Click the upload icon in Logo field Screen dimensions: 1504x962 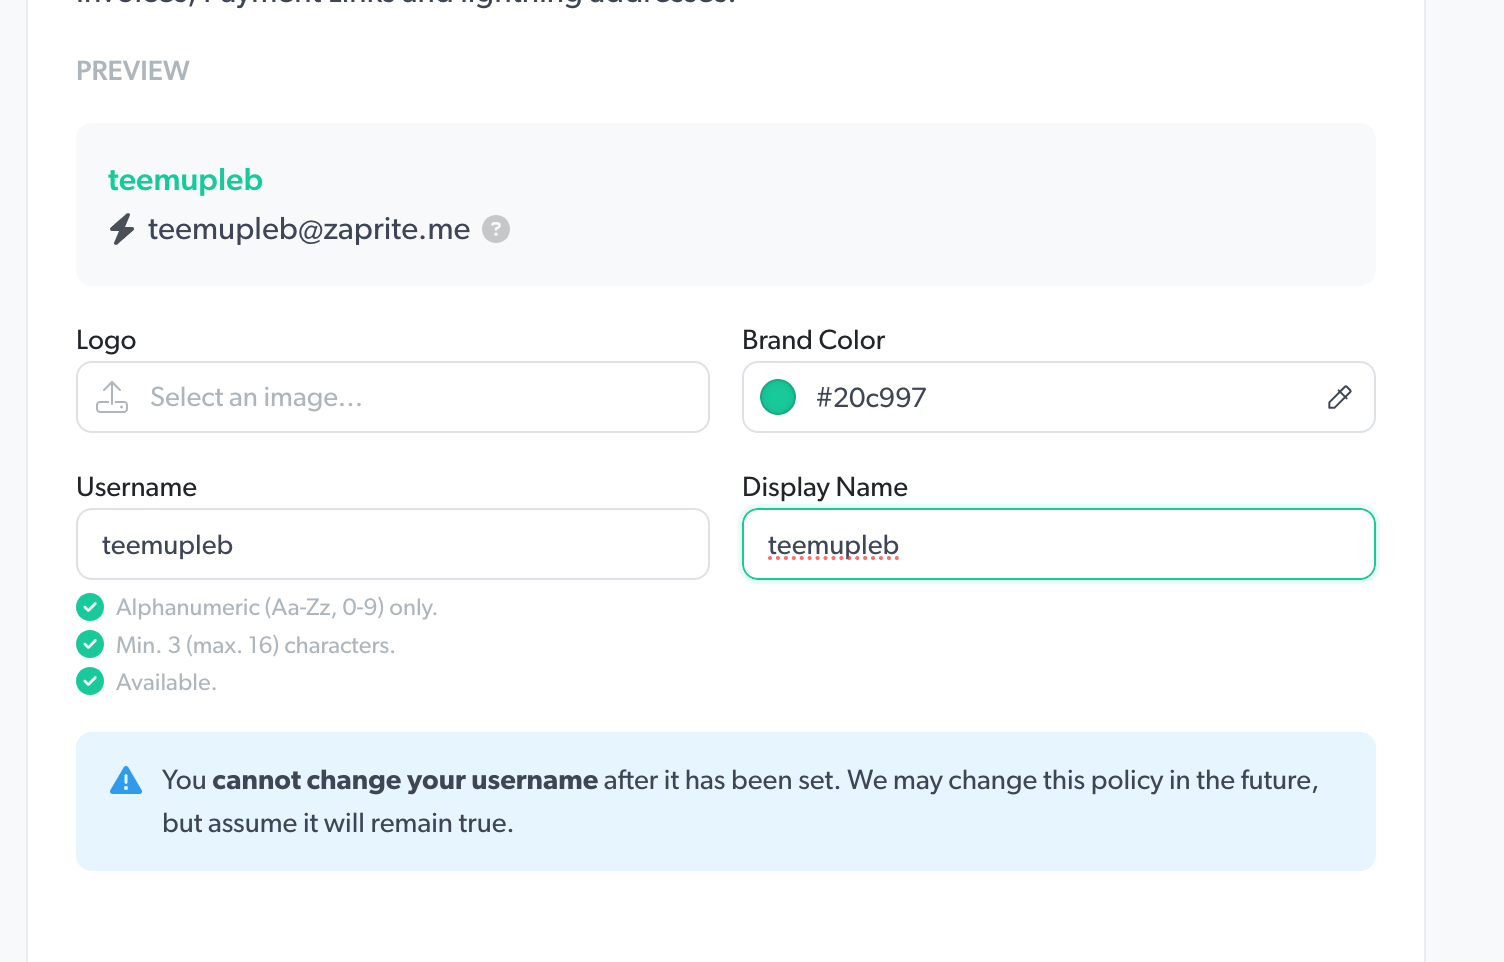click(x=112, y=397)
